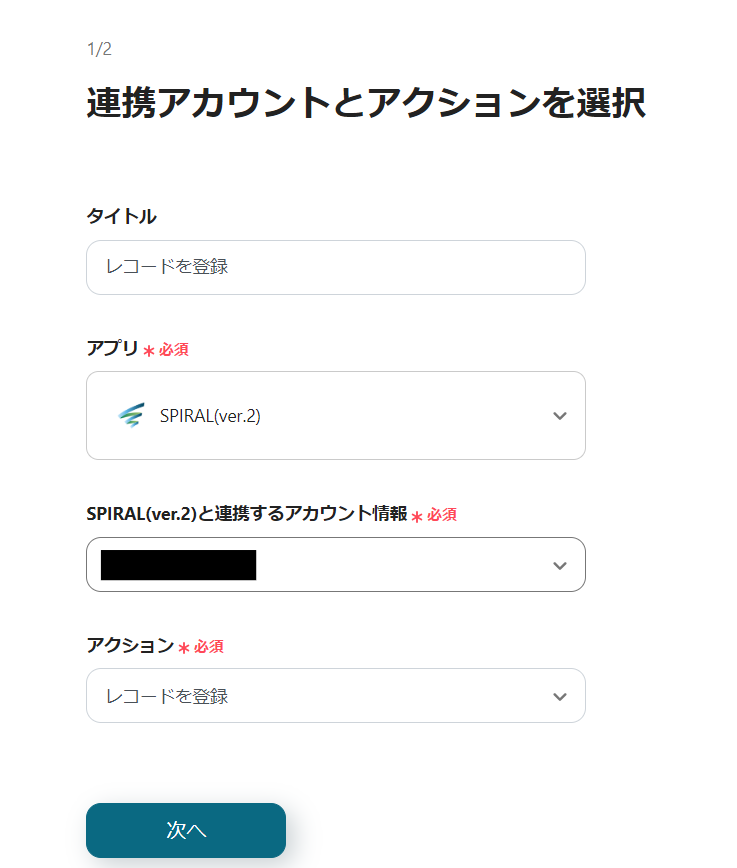
Task: Select the blacked-out account name
Action: (179, 565)
